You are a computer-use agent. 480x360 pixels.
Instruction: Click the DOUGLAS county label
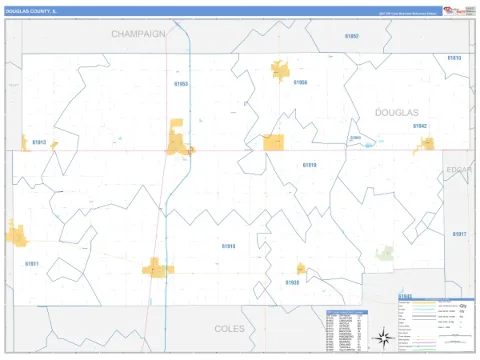(397, 113)
